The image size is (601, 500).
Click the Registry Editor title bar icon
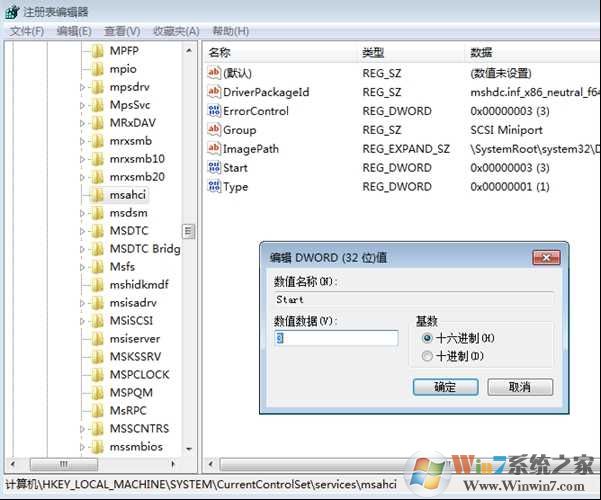click(x=12, y=12)
